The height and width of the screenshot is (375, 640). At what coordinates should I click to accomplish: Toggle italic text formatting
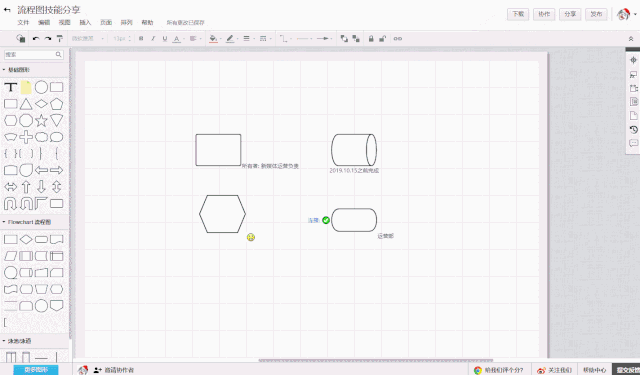coord(153,38)
